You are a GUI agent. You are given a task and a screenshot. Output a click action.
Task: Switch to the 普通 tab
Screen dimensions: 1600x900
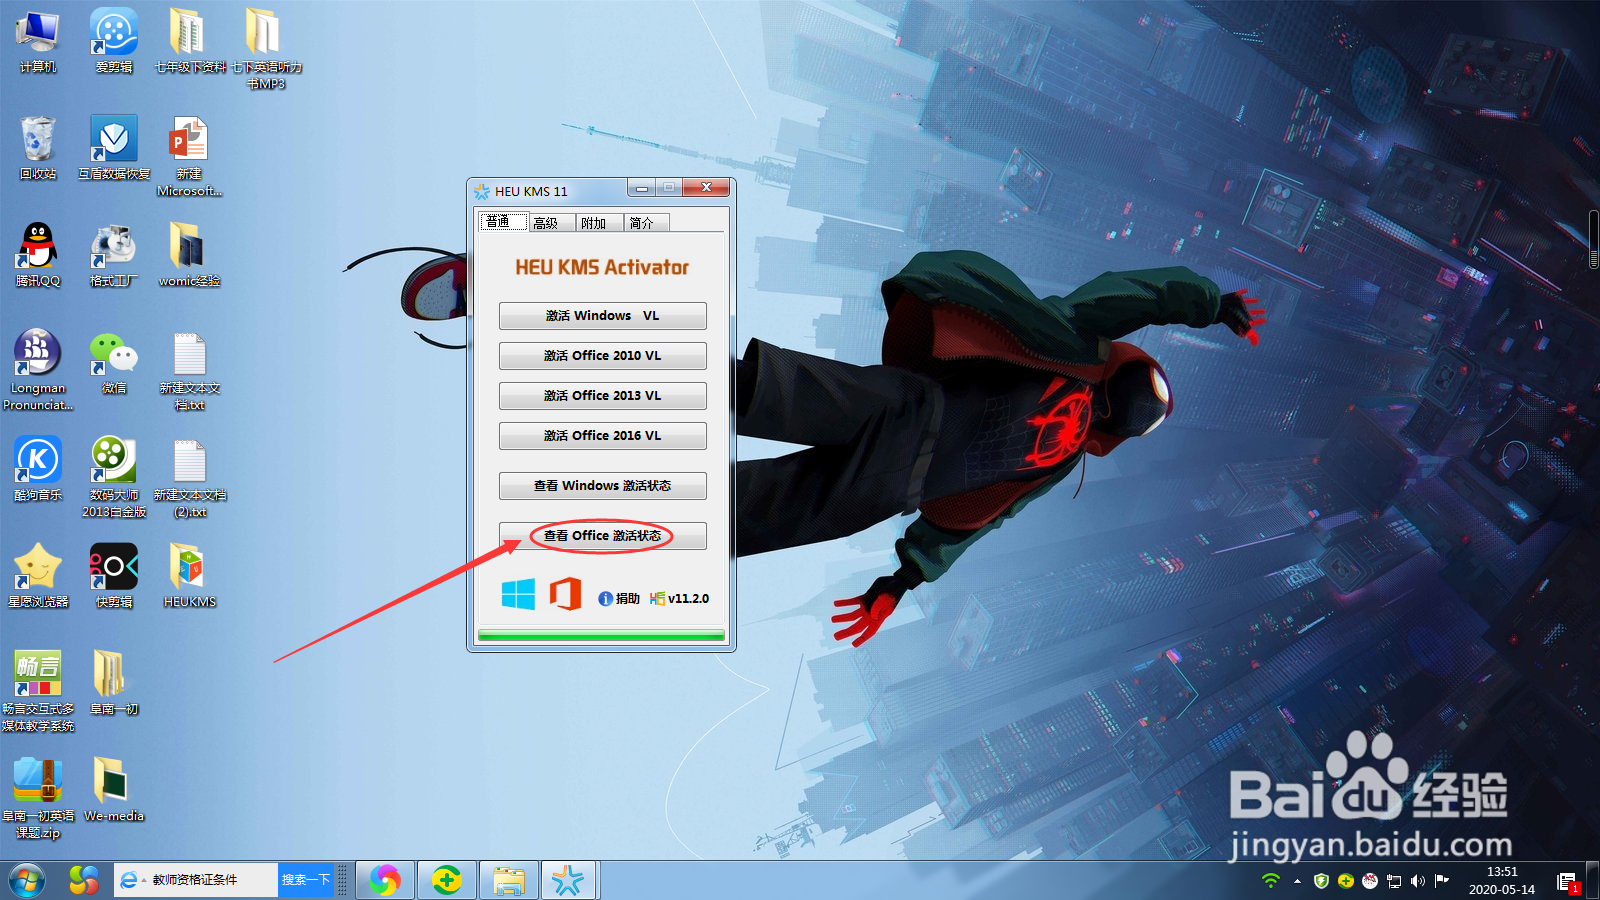(503, 222)
